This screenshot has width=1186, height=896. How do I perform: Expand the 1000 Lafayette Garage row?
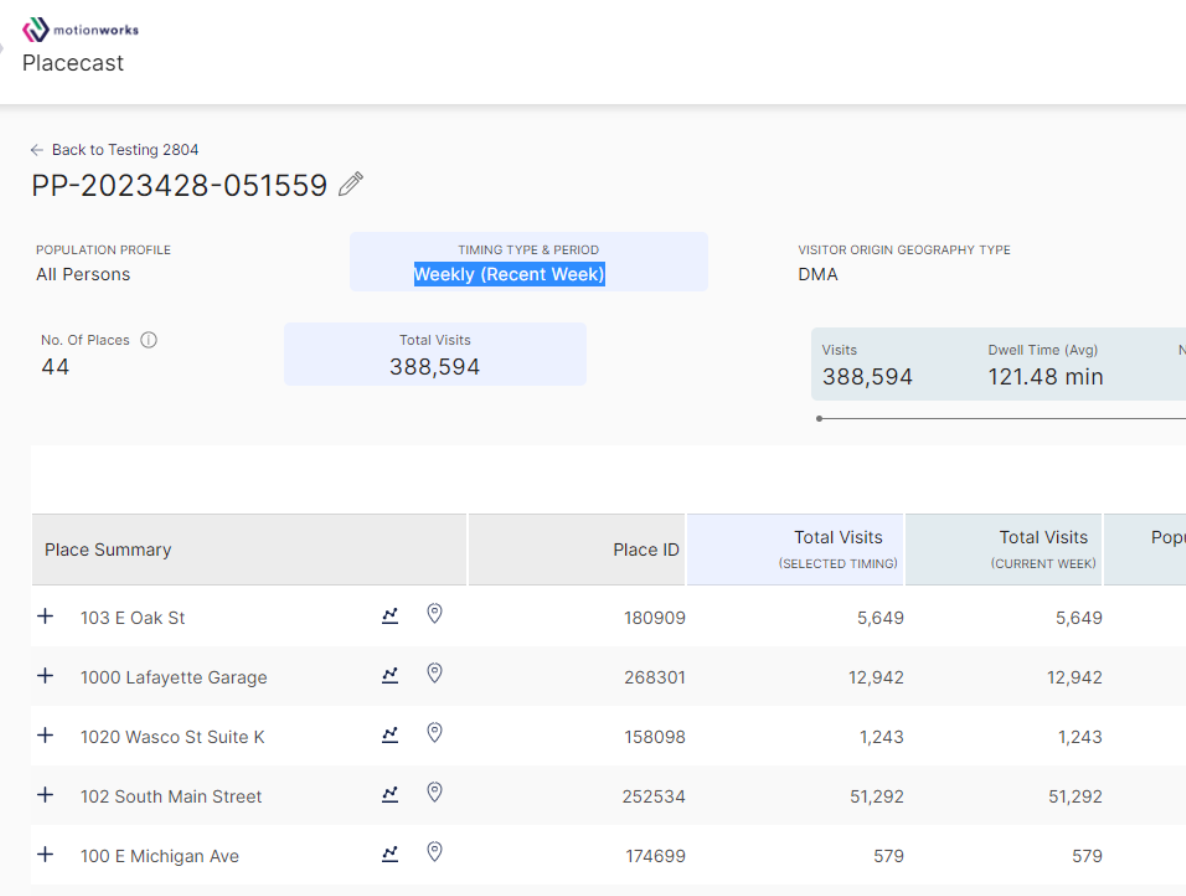pos(45,675)
